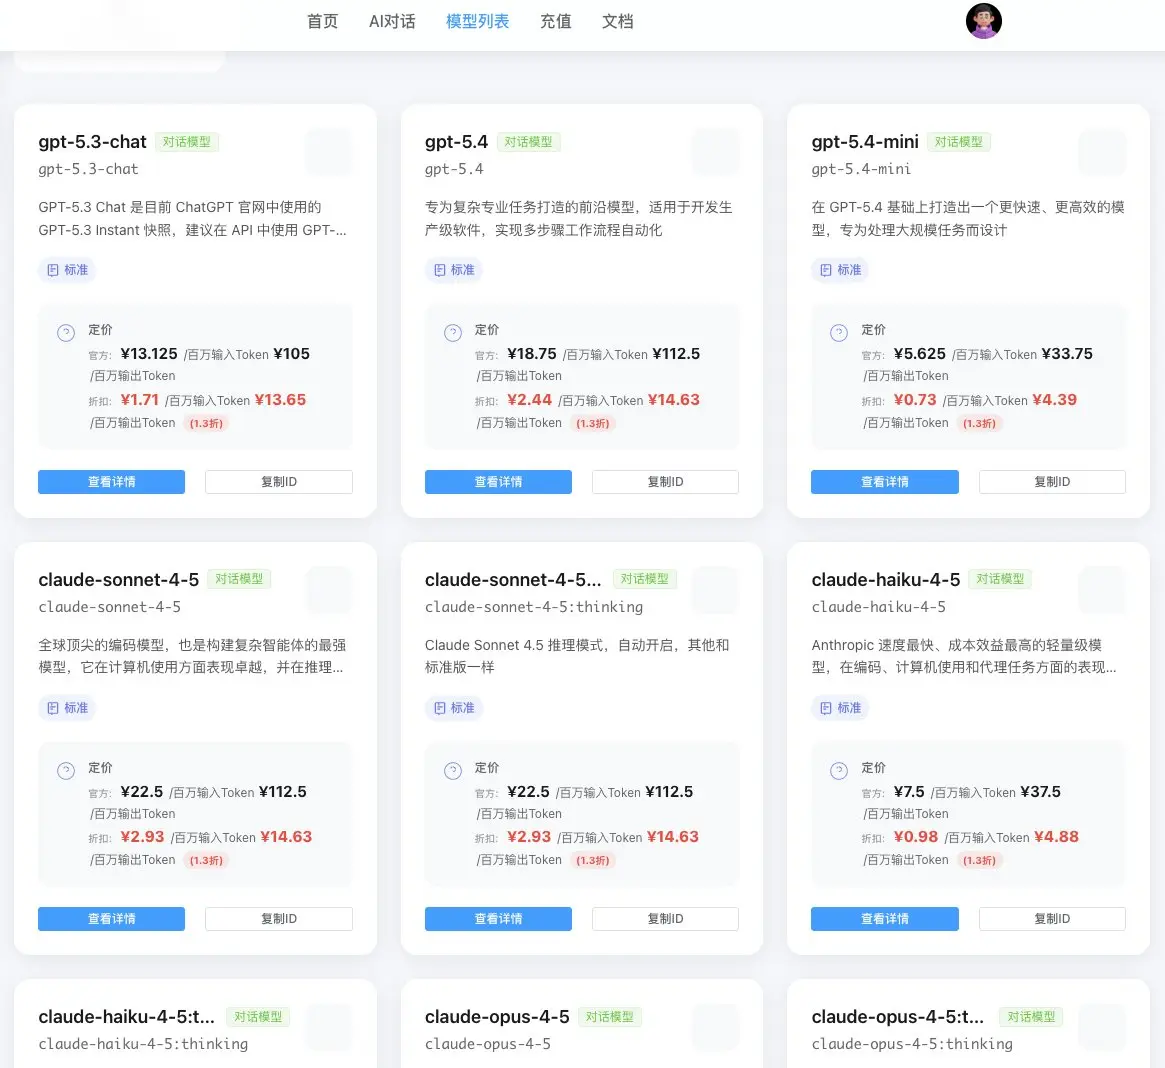Viewport: 1165px width, 1068px height.
Task: Open details for claude-sonnet-4-5:thinking
Action: tap(498, 919)
